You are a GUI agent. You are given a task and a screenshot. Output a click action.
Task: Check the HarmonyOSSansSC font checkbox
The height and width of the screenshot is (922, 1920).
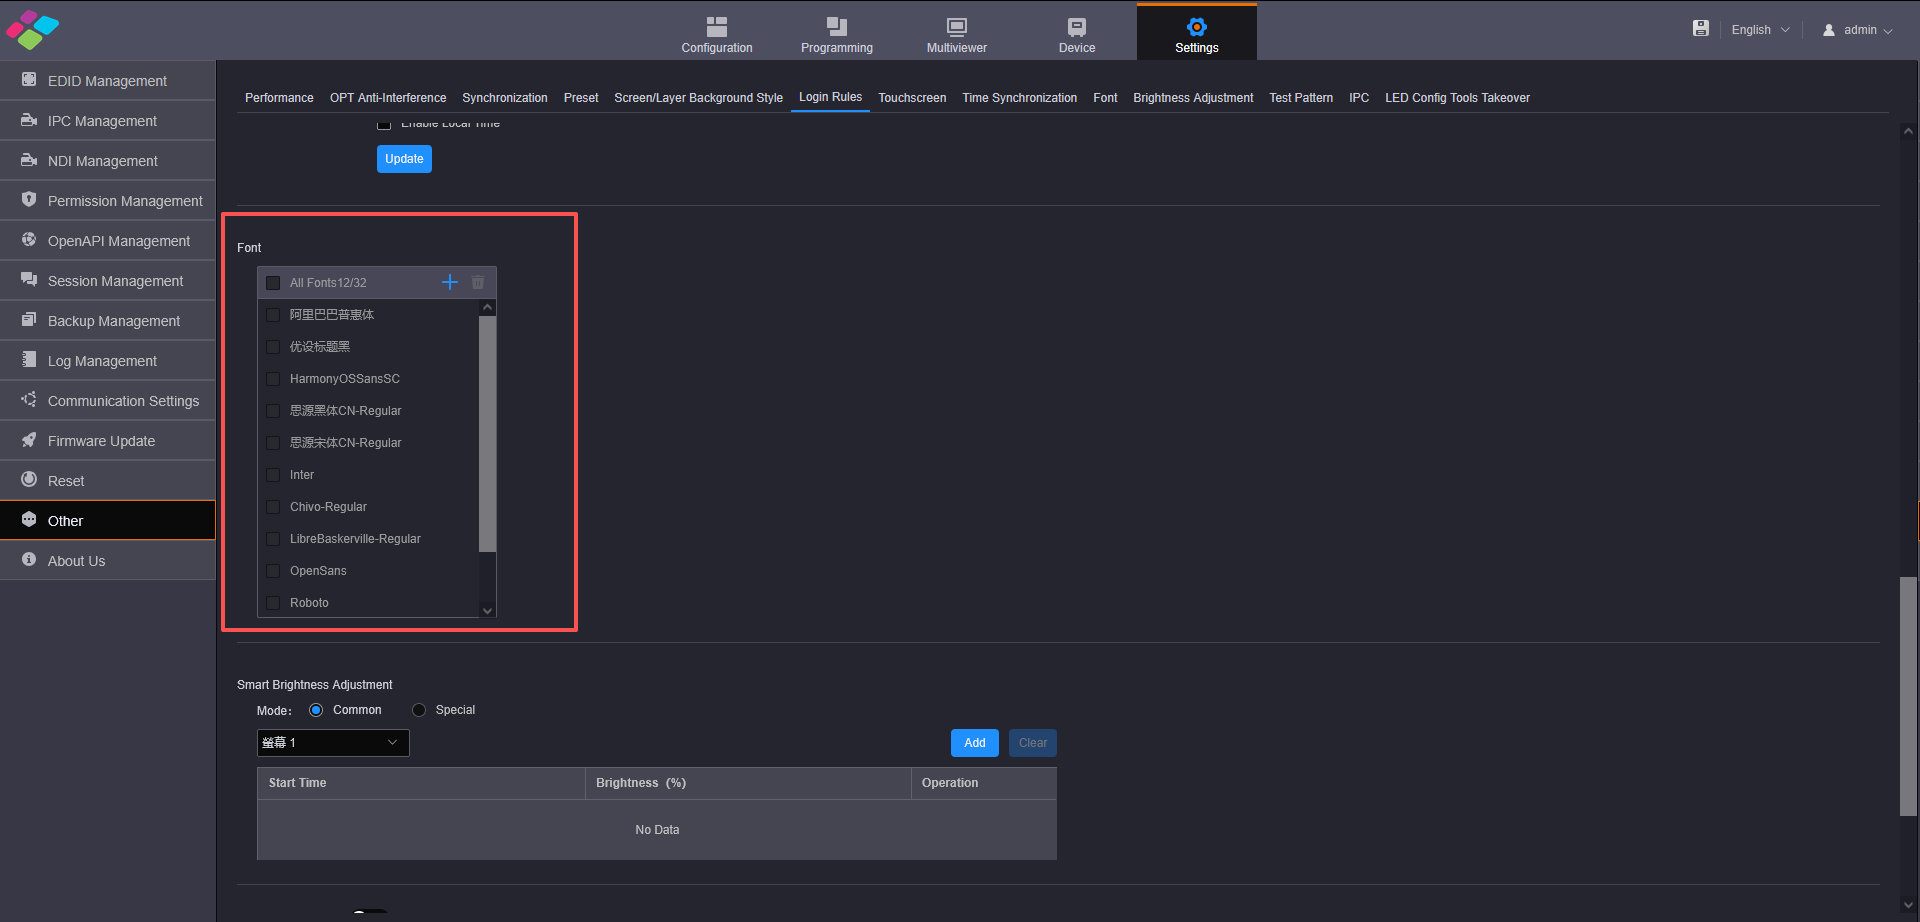coord(273,379)
